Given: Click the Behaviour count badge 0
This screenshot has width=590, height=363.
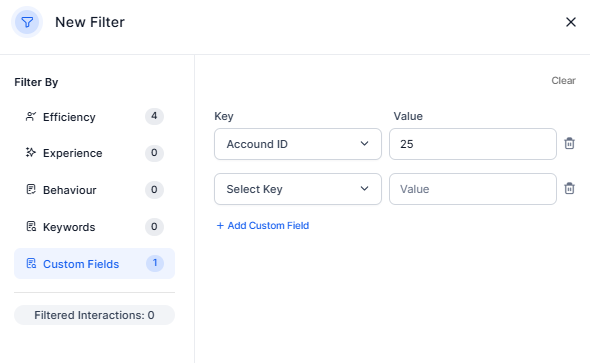Looking at the screenshot, I should pyautogui.click(x=154, y=189).
